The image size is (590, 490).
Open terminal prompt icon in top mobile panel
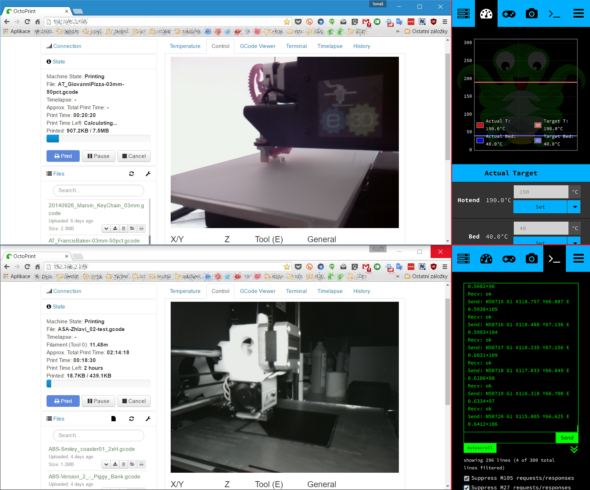tap(554, 14)
